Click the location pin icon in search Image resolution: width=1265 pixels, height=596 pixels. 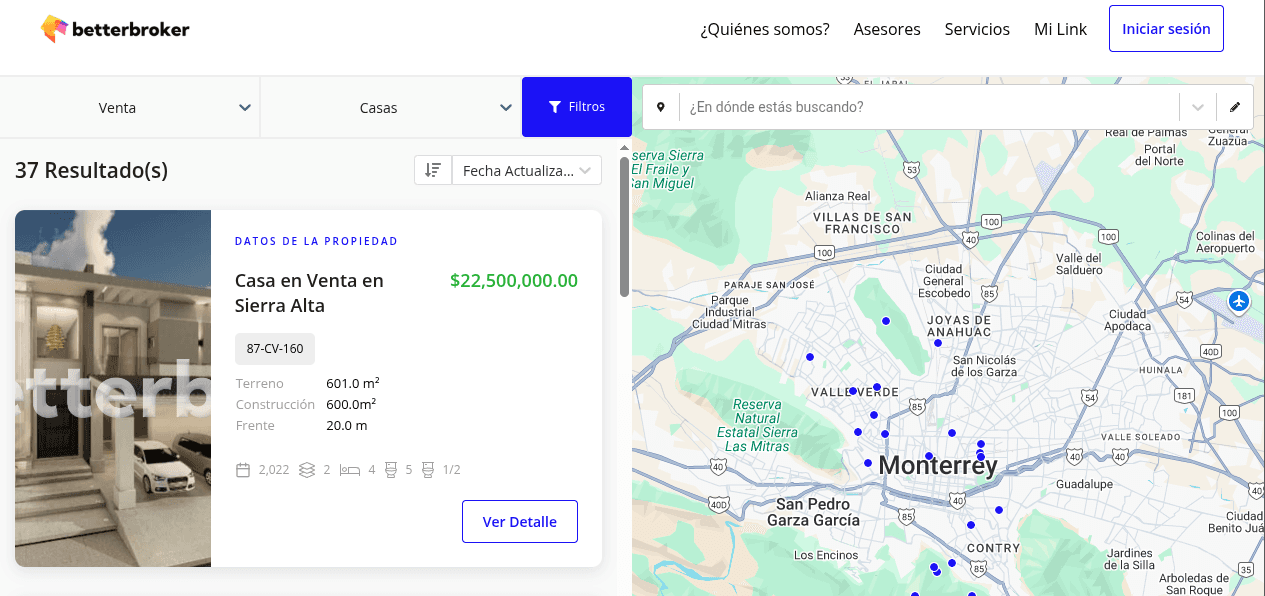tap(661, 107)
